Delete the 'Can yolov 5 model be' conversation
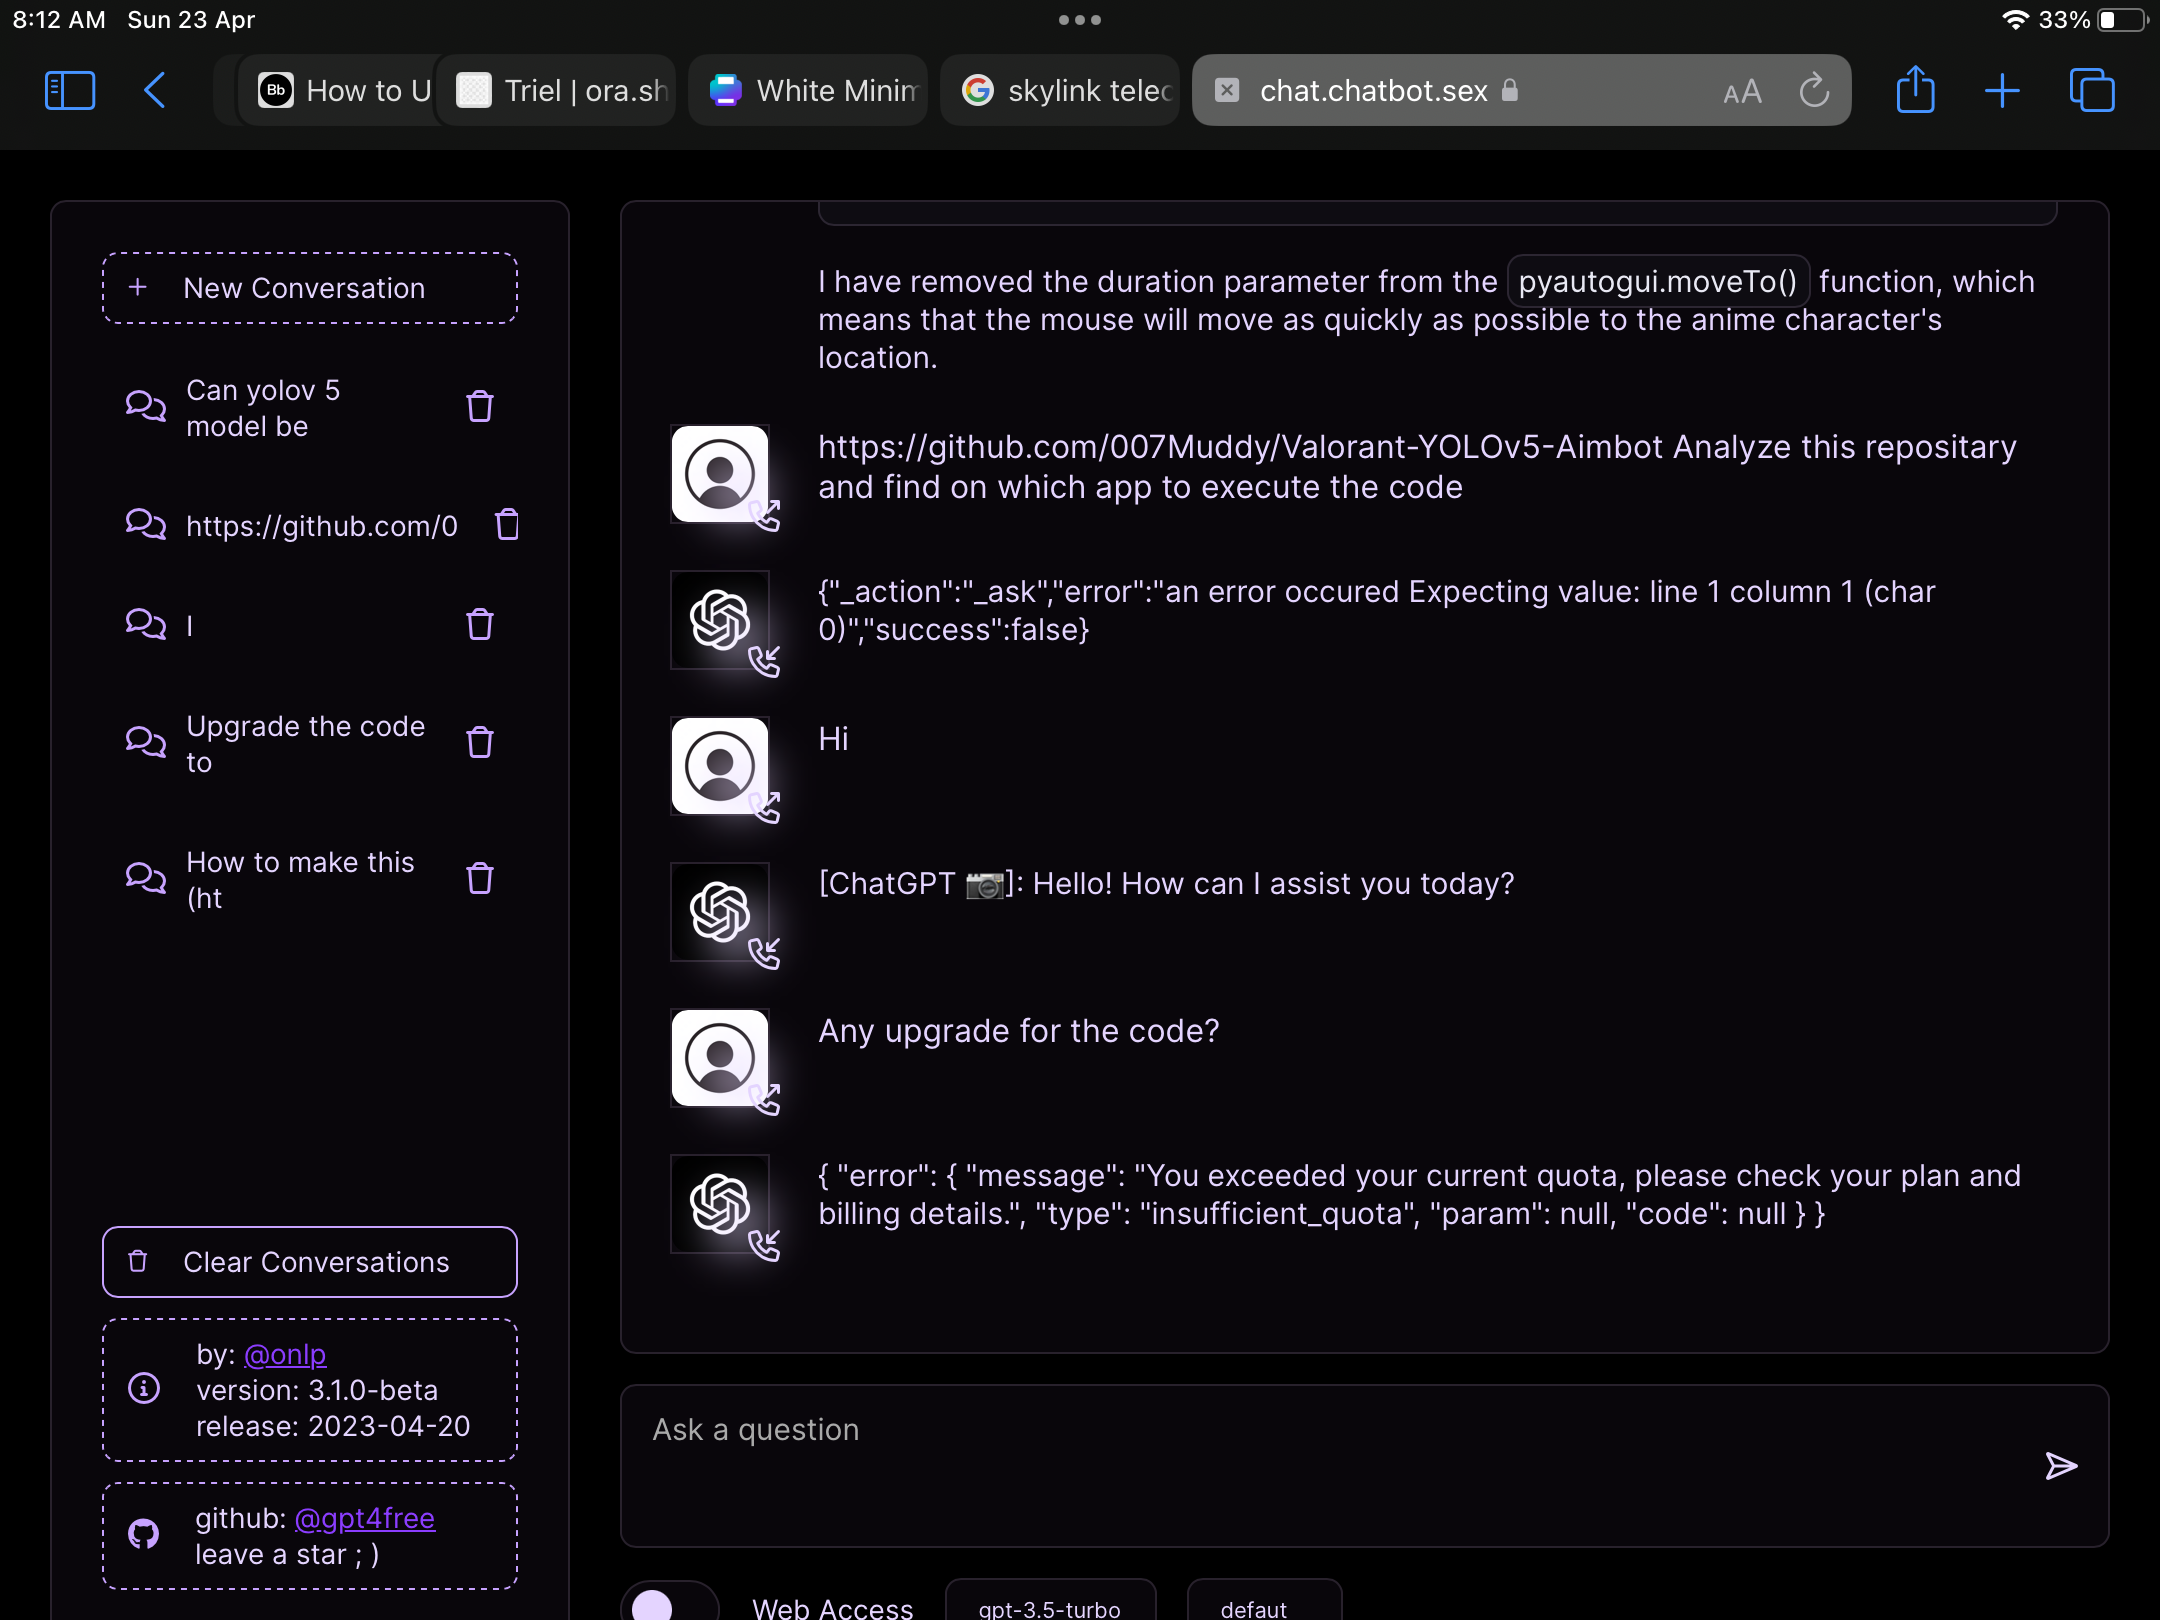 480,407
